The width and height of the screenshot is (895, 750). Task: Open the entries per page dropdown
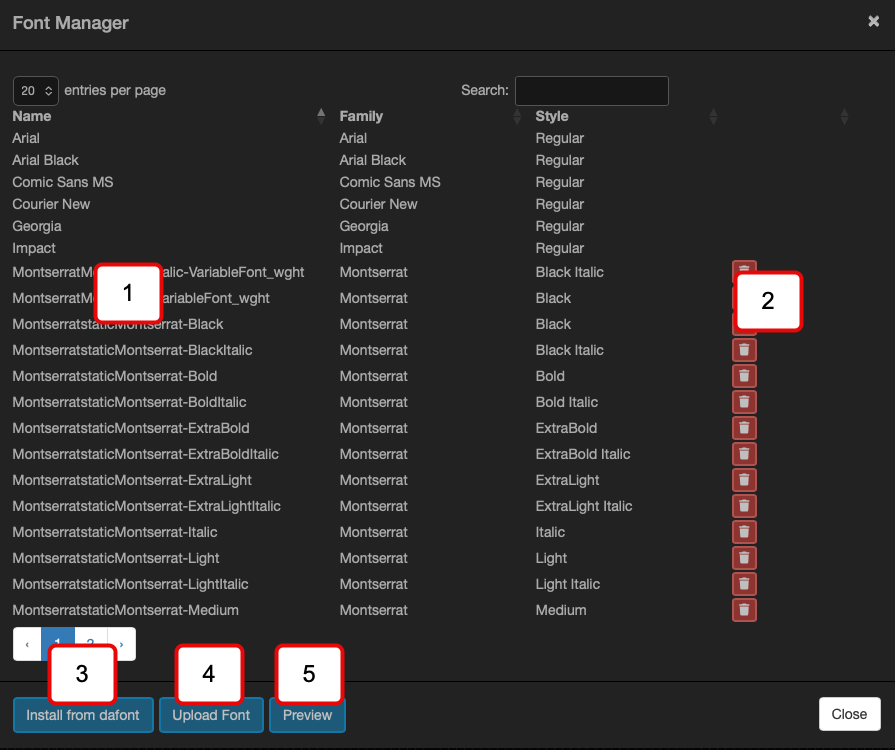tap(36, 91)
